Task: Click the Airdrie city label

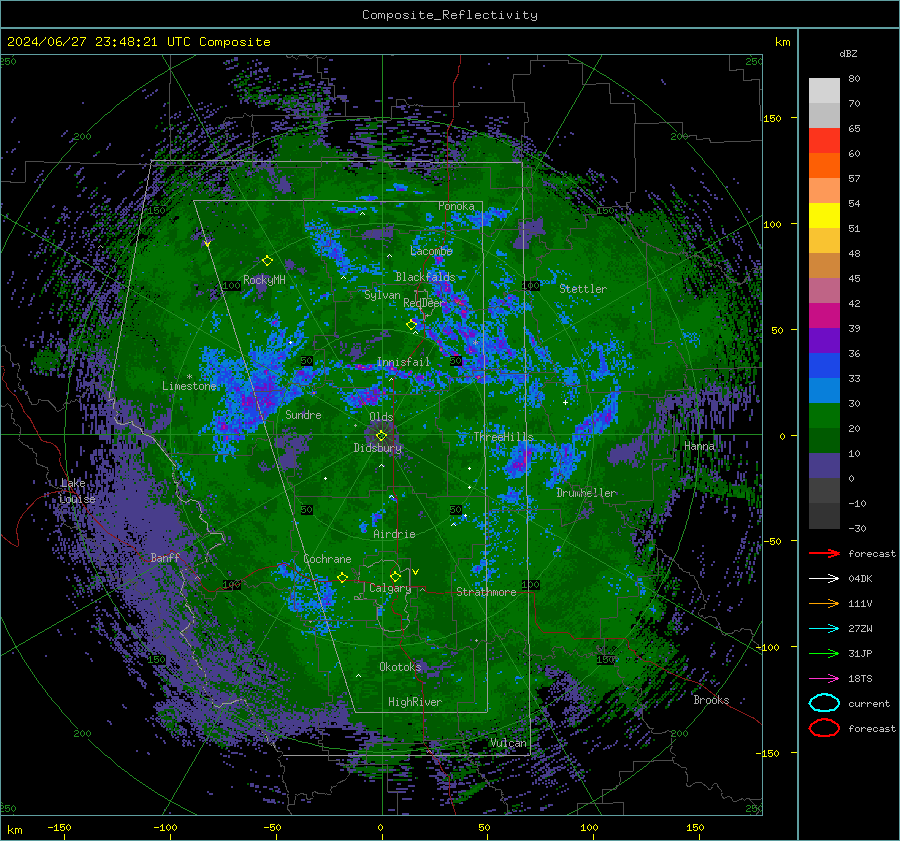Action: [394, 534]
